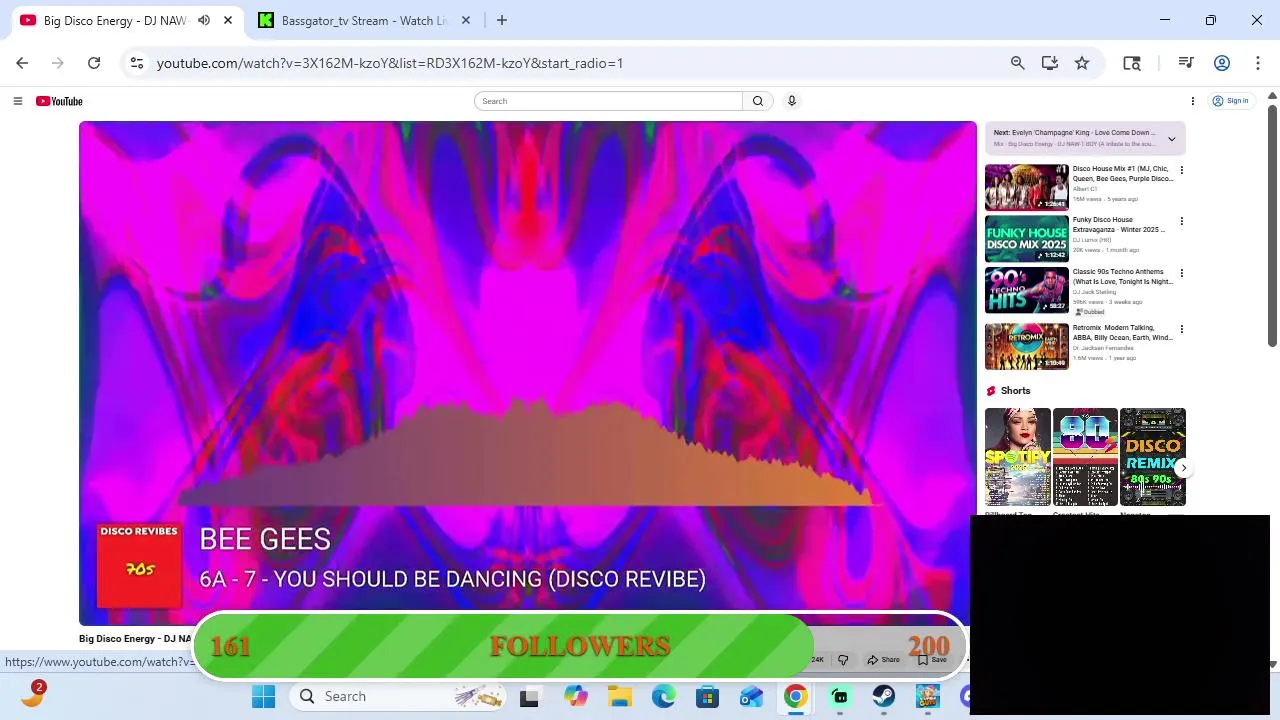The height and width of the screenshot is (720, 1280).
Task: Mute the Big Disco Energy tab audio icon
Action: [x=204, y=20]
